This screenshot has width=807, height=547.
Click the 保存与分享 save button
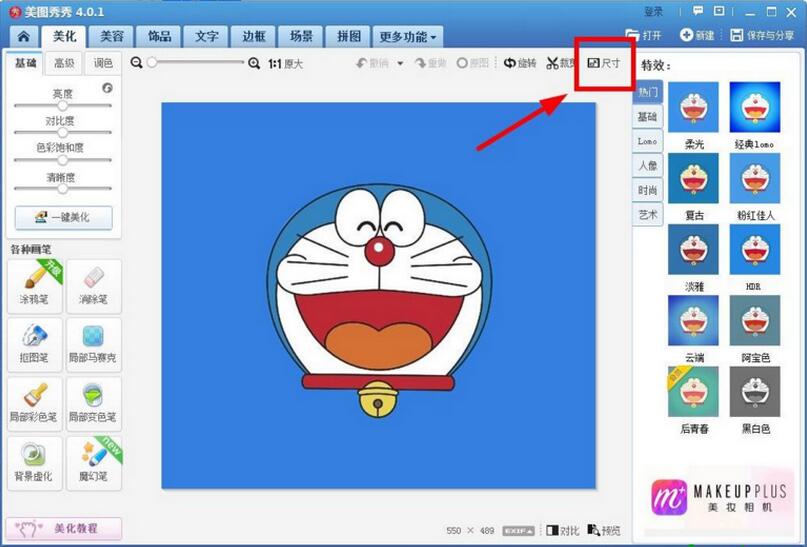point(762,35)
